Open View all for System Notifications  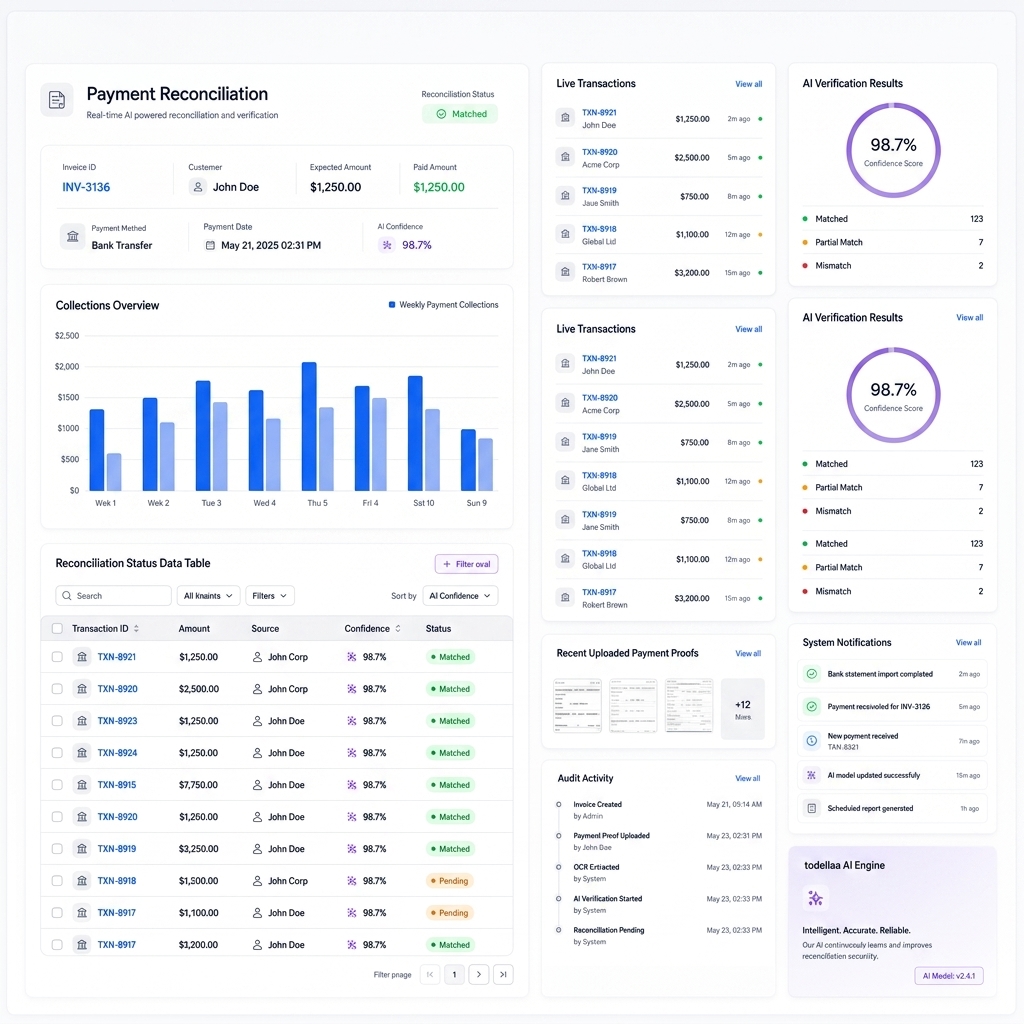[968, 643]
